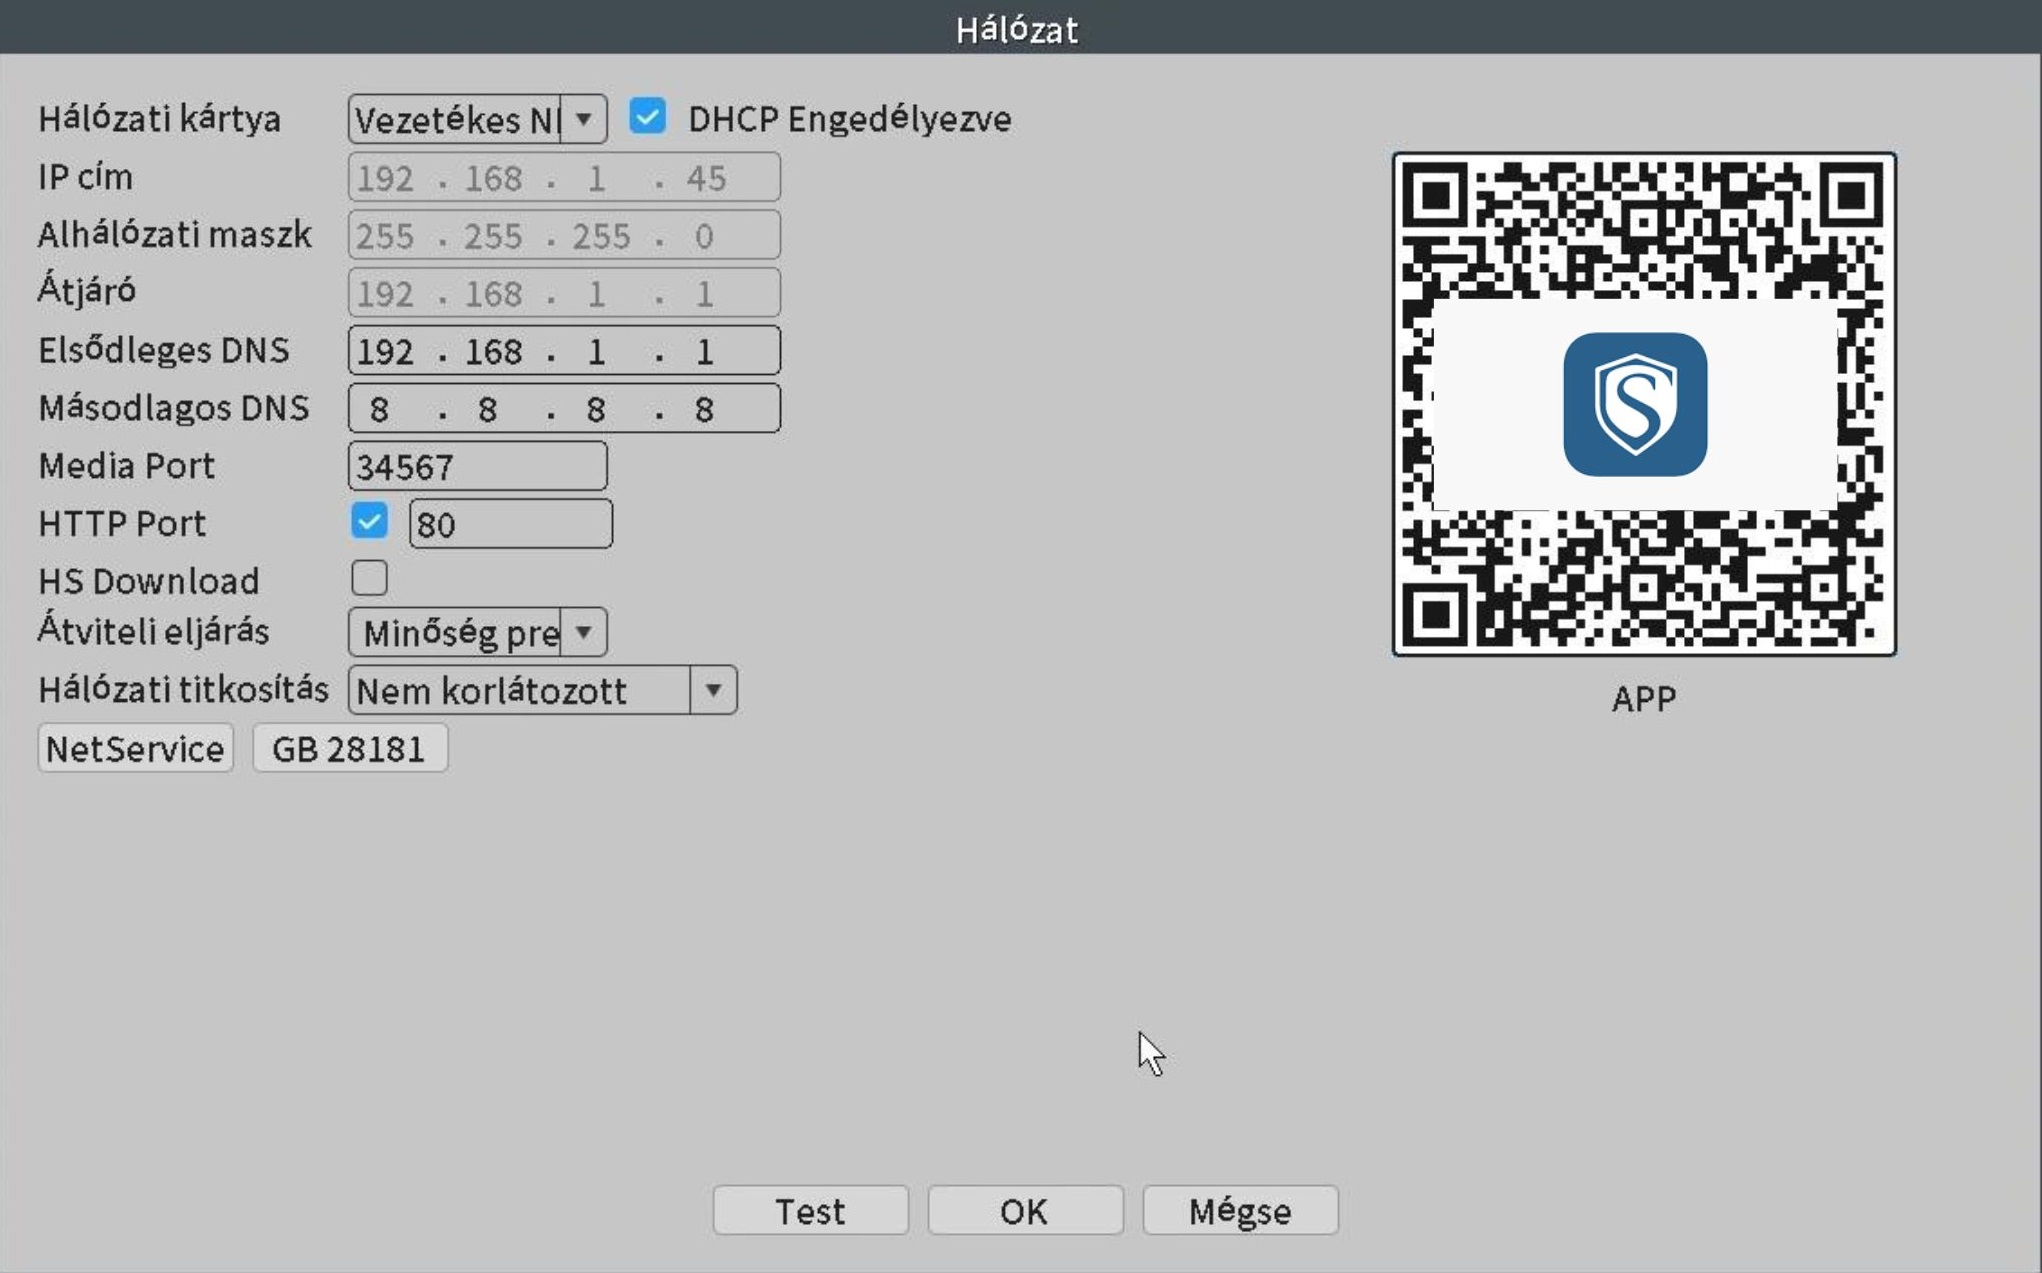Open the NetService settings

(135, 748)
